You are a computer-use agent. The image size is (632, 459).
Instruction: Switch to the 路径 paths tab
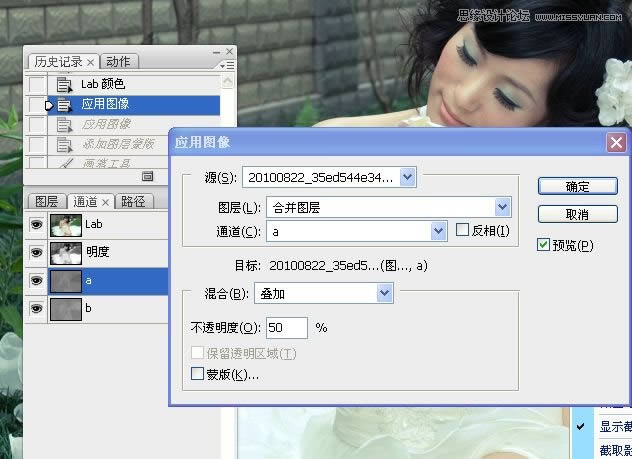(x=133, y=201)
